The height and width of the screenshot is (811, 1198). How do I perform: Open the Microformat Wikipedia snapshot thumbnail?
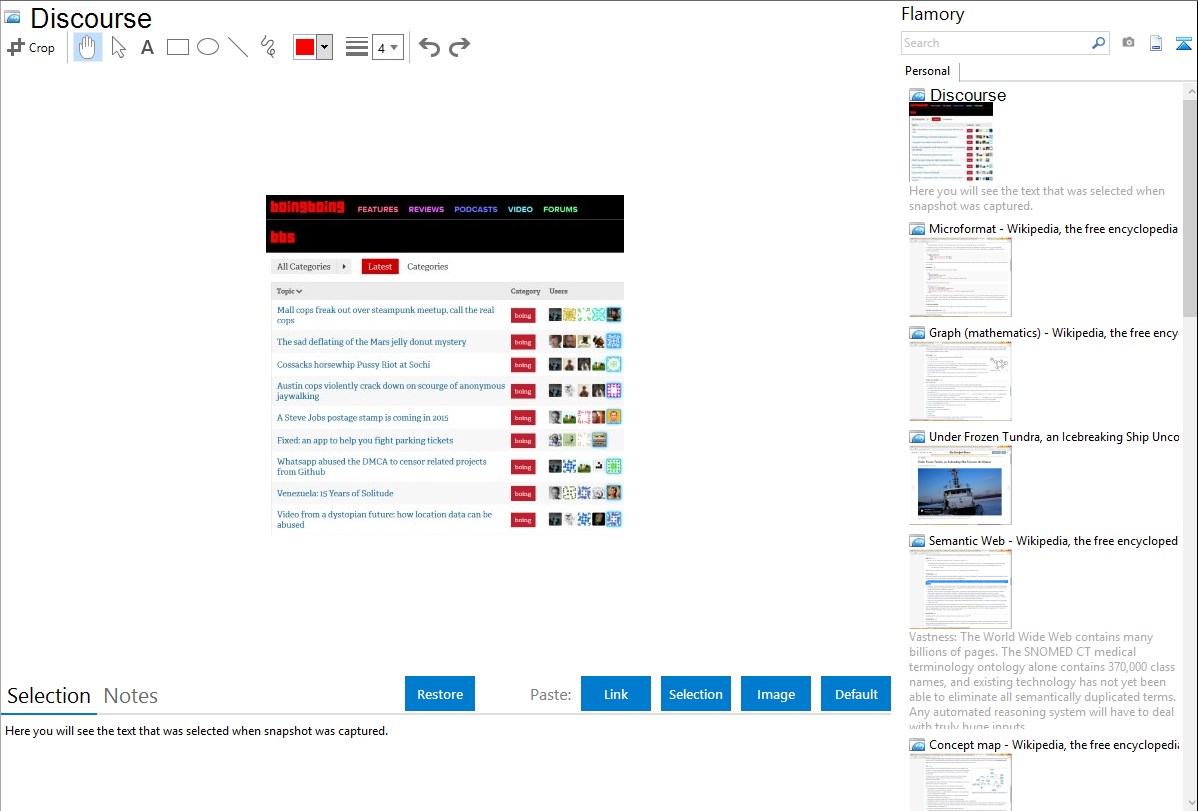[960, 277]
